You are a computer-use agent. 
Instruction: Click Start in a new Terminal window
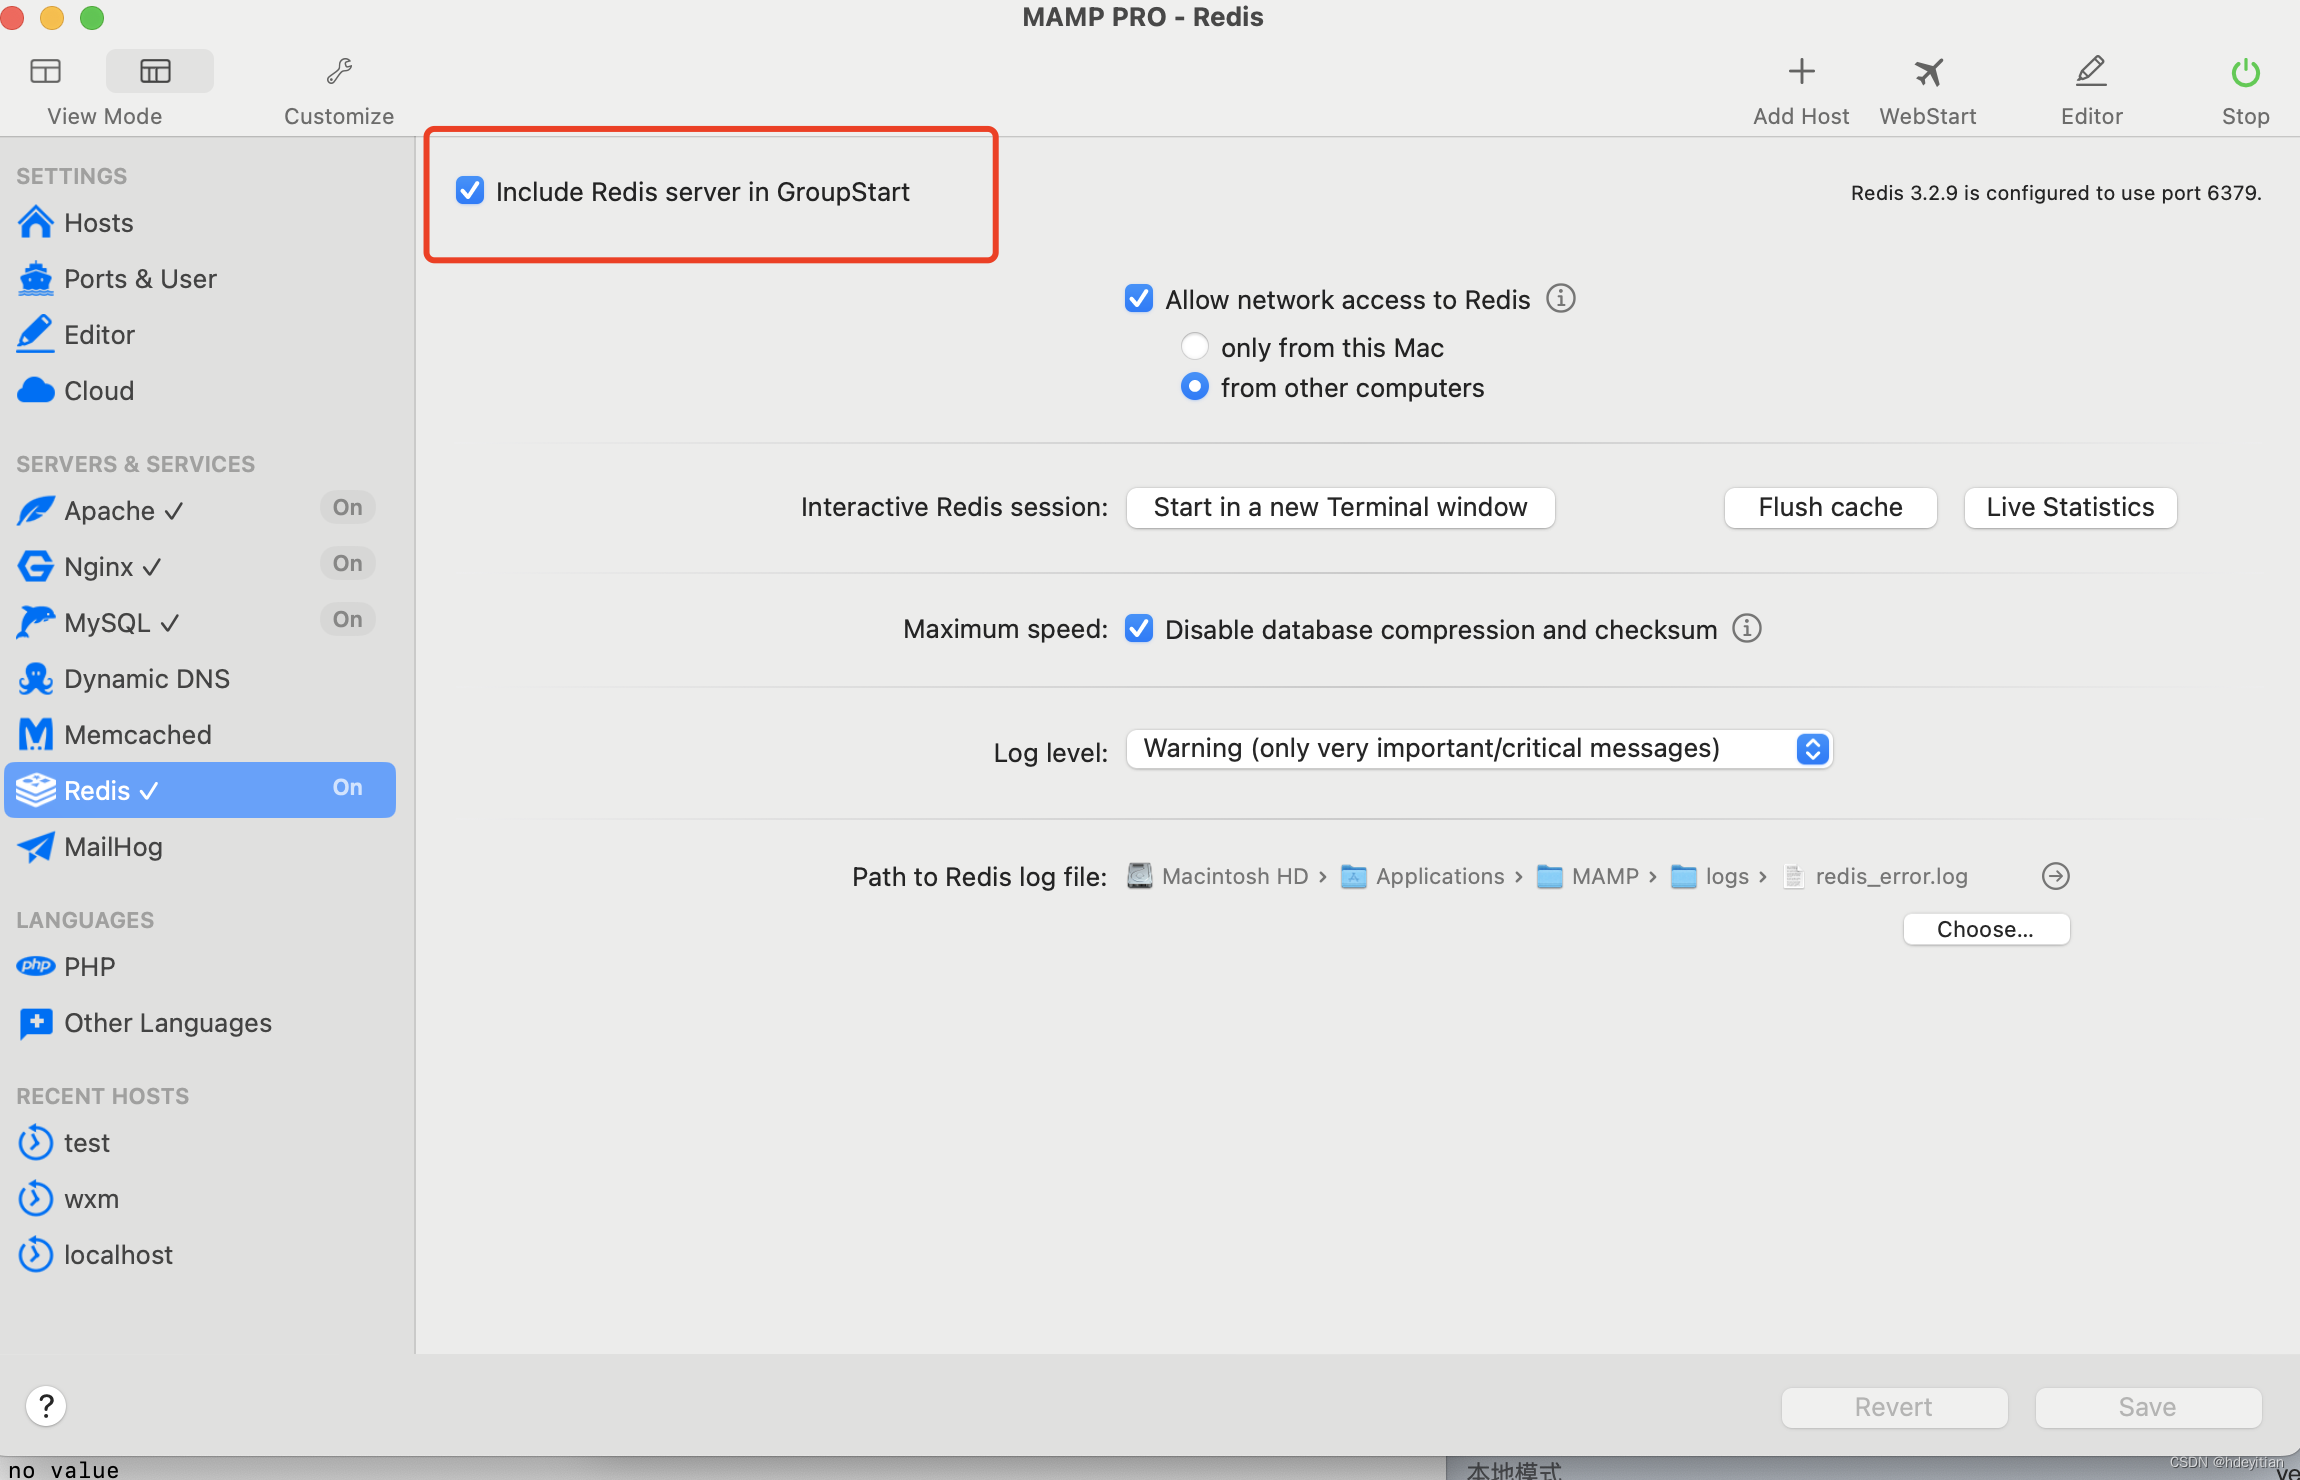coord(1339,508)
